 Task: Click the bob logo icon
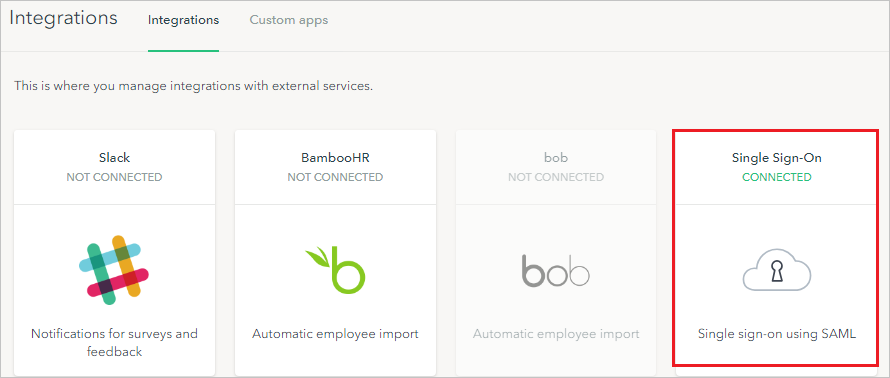(x=556, y=270)
